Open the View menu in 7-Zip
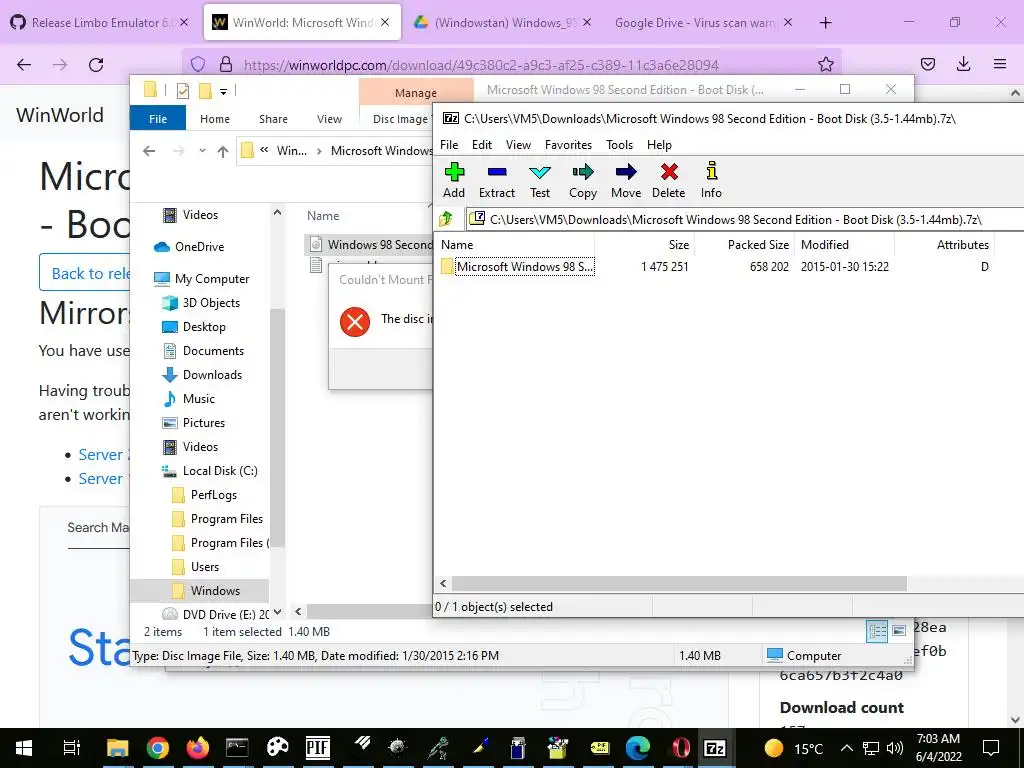This screenshot has width=1024, height=768. tap(518, 145)
